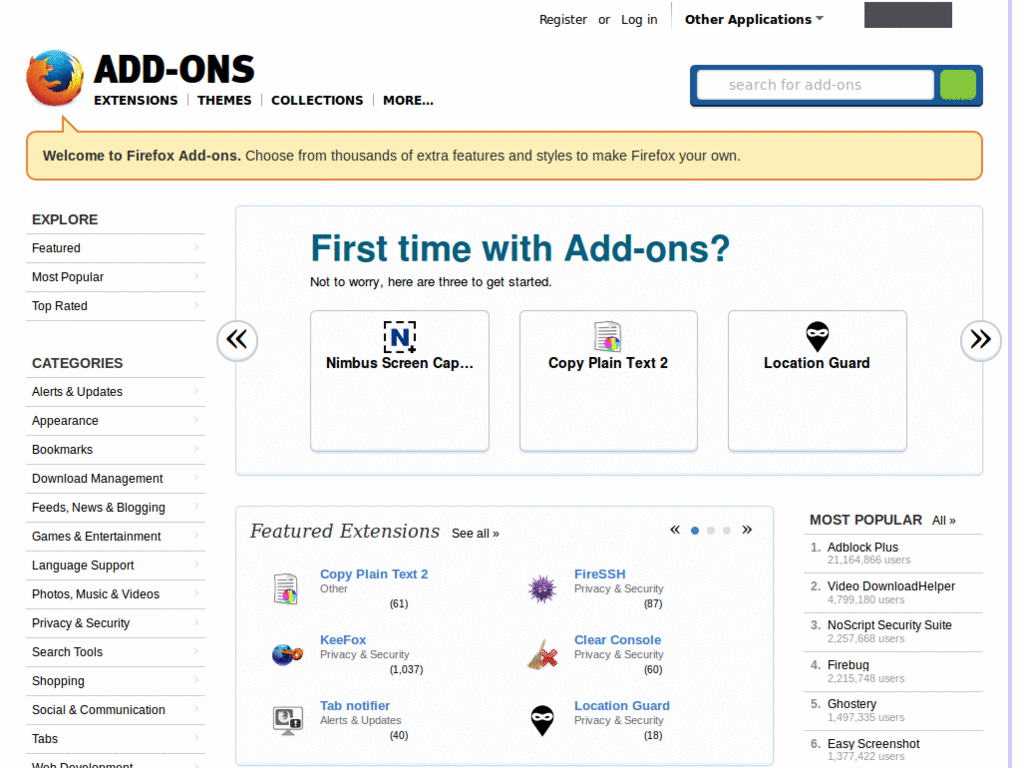
Task: Click the Clear Console broom icon
Action: coord(542,655)
